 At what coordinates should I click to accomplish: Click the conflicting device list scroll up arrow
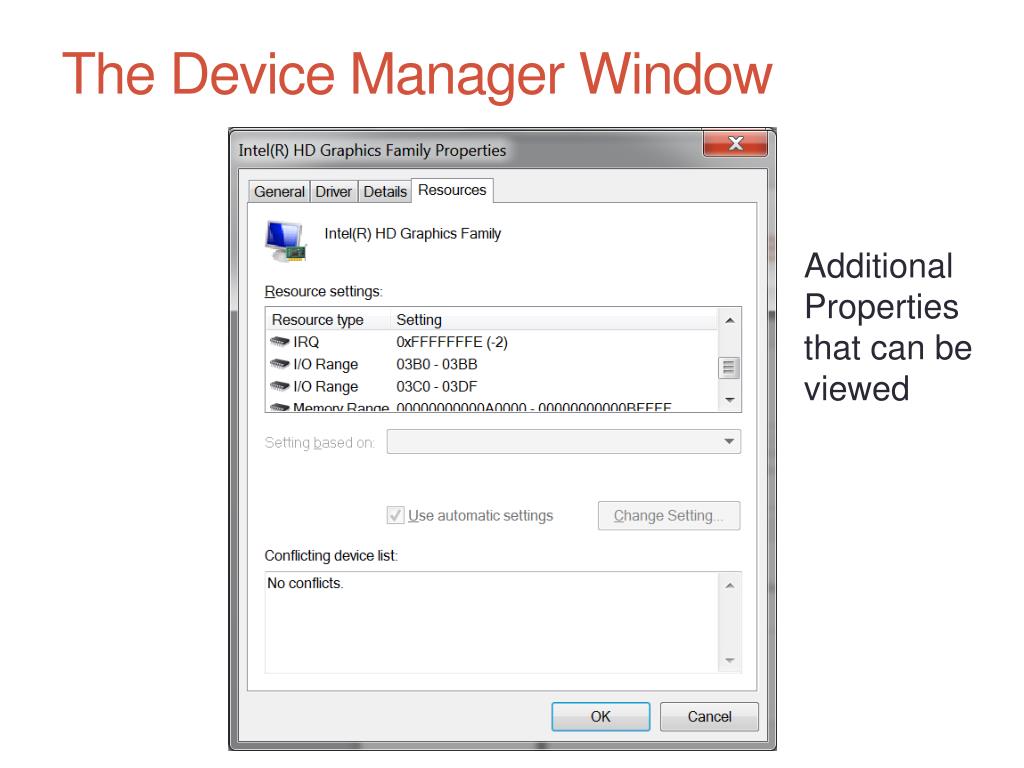[x=729, y=585]
